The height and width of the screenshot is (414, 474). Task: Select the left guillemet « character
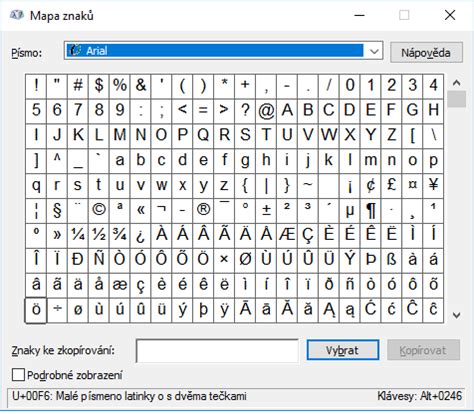[141, 210]
